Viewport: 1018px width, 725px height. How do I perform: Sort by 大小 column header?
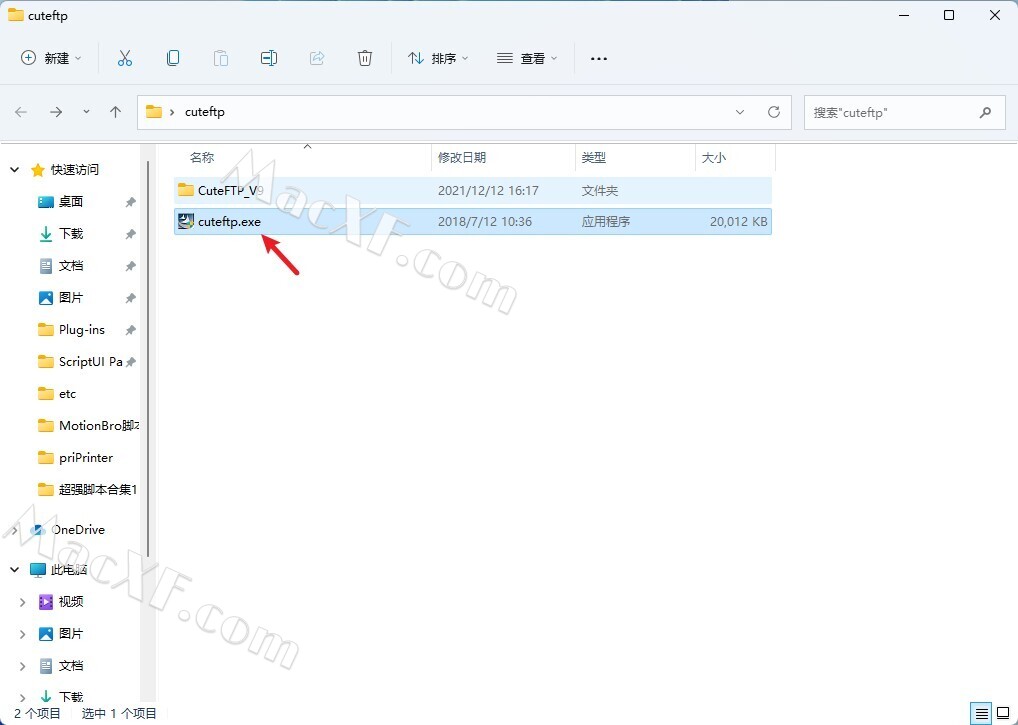[714, 158]
